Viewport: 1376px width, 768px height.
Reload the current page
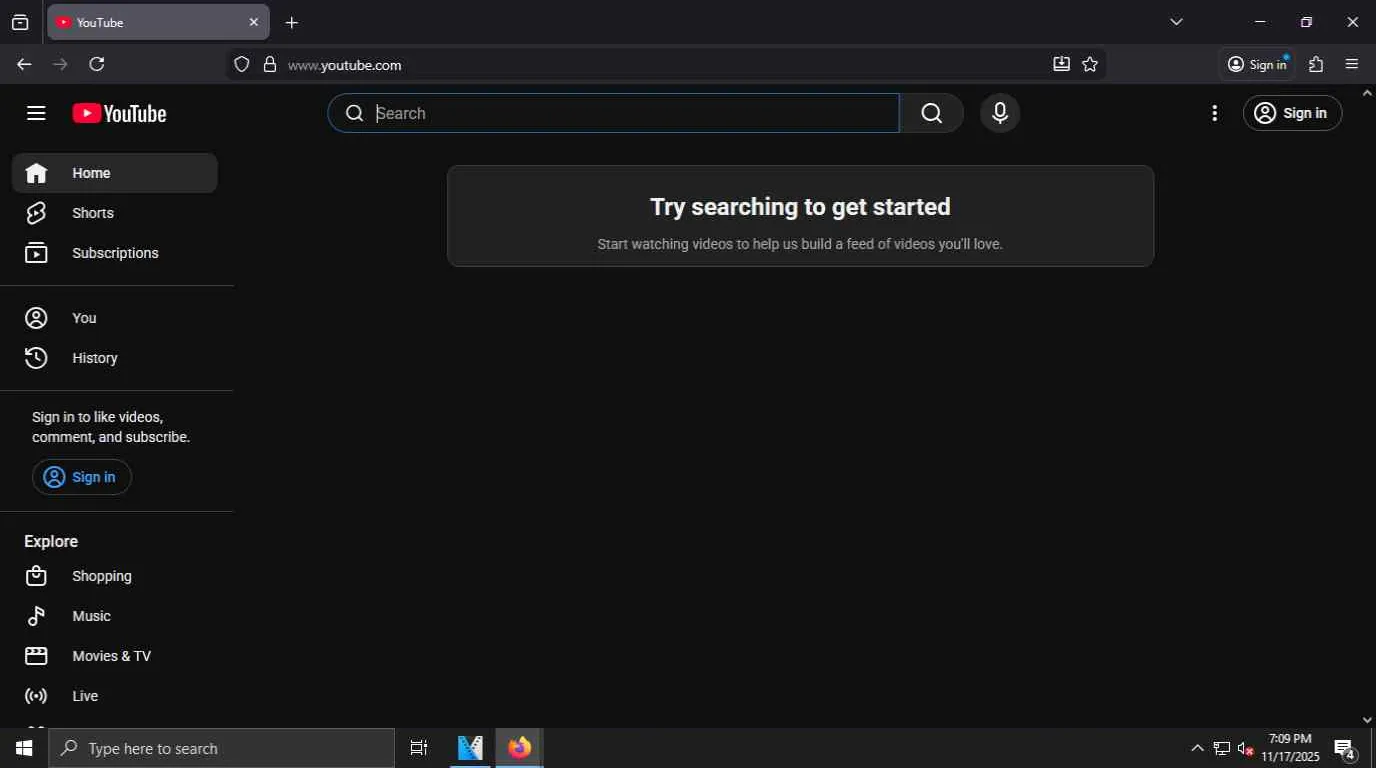coord(97,64)
